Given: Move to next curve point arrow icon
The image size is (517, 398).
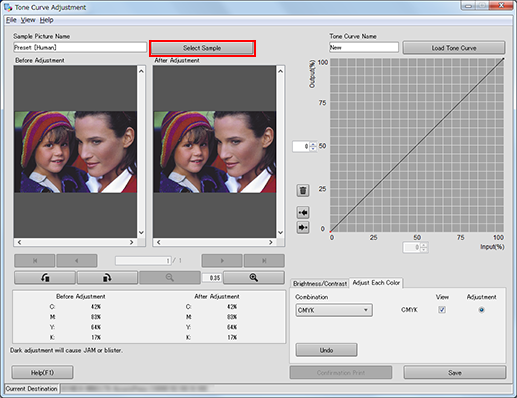Looking at the screenshot, I should [303, 227].
